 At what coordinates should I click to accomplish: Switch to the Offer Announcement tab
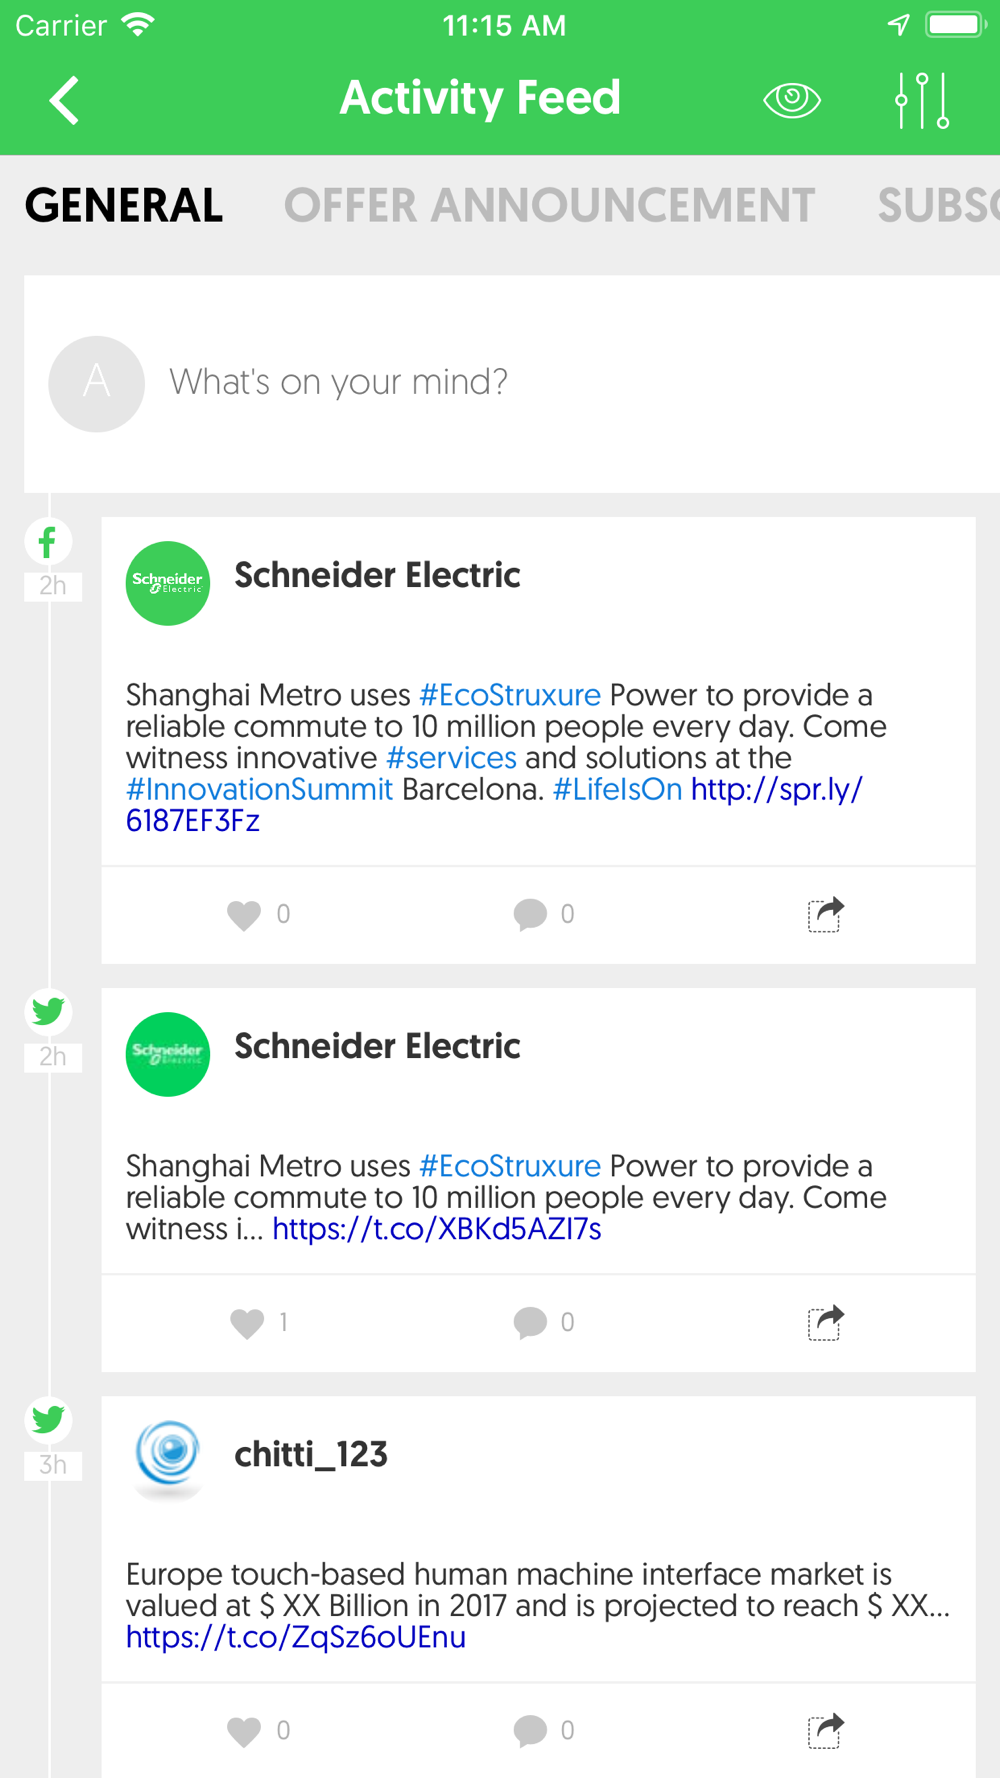coord(549,206)
